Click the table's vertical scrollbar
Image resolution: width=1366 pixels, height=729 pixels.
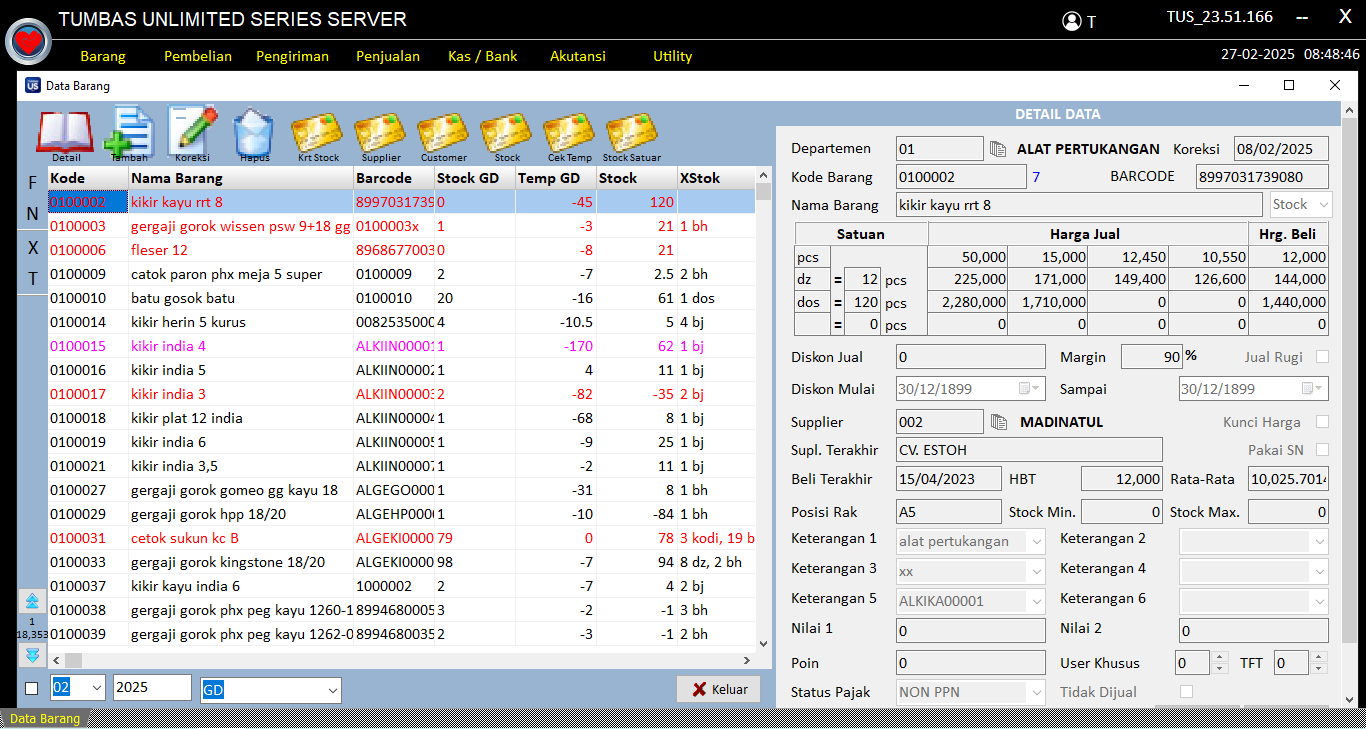click(764, 410)
